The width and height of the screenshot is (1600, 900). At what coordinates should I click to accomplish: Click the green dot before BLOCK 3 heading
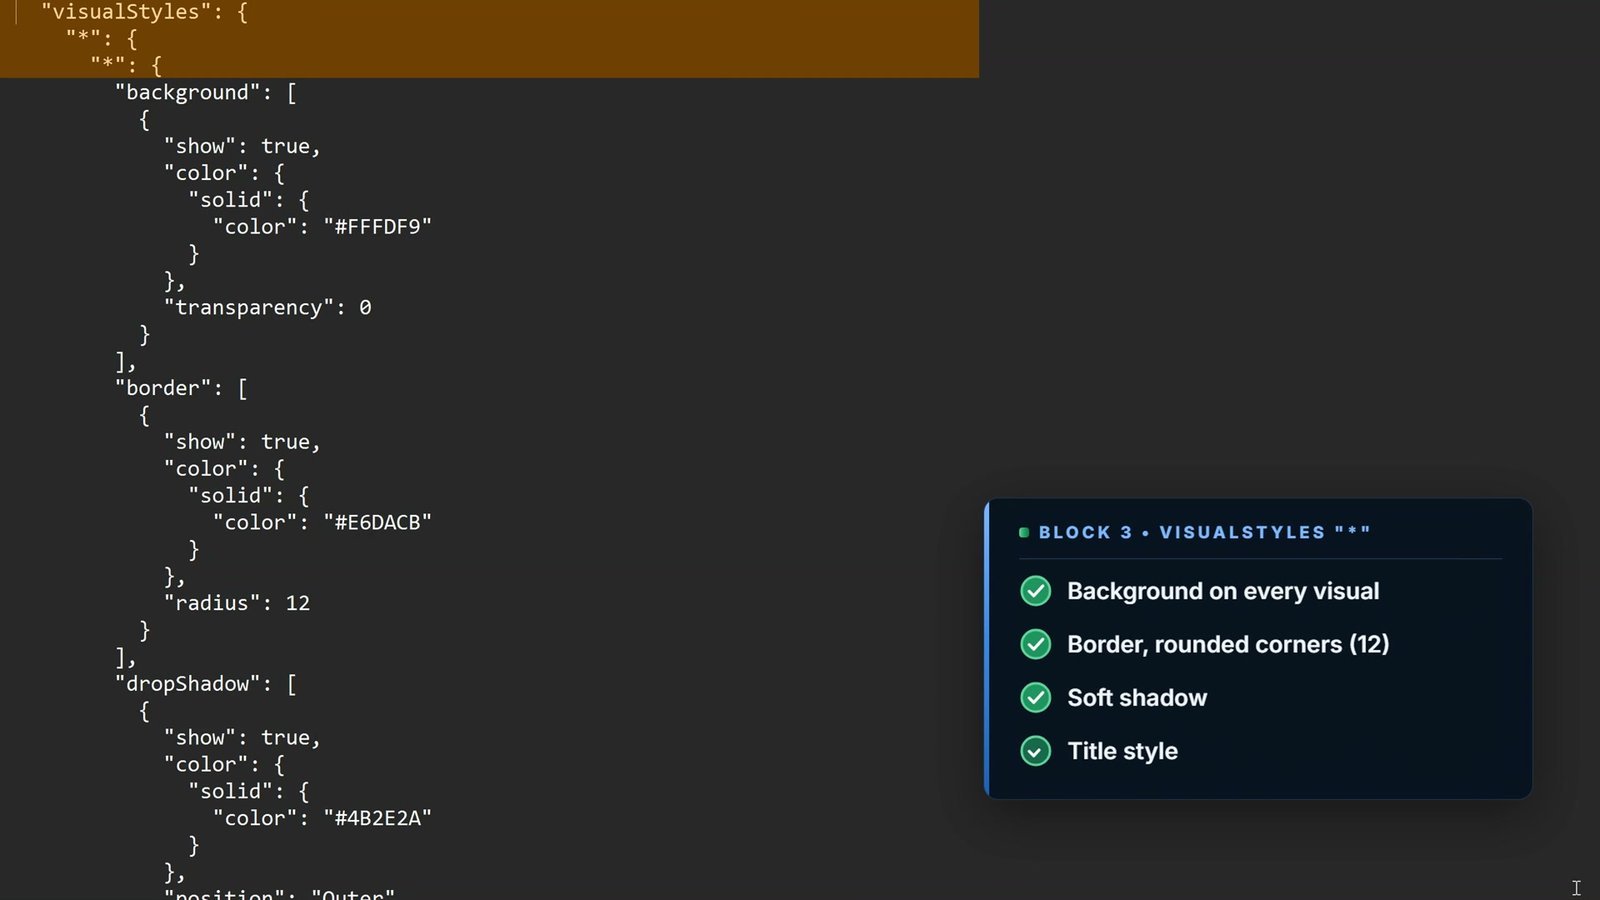pos(1024,532)
